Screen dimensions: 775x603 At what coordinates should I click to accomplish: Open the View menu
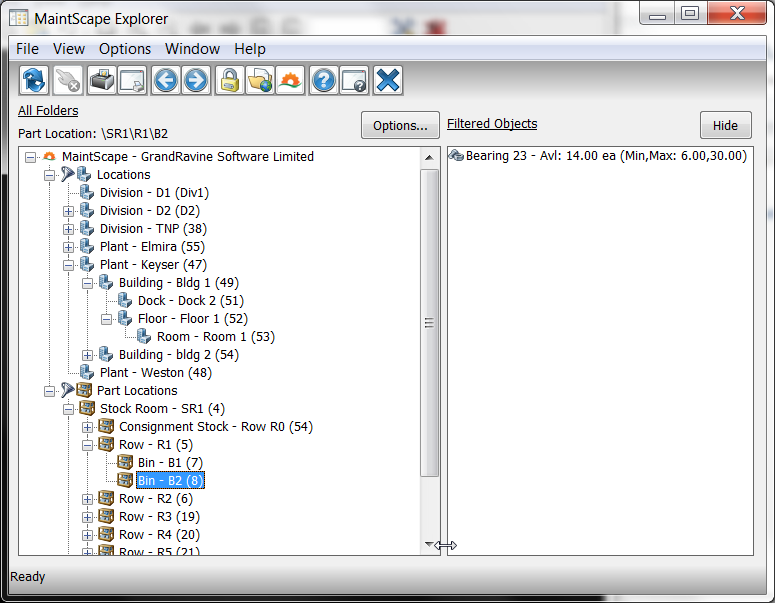pyautogui.click(x=69, y=49)
